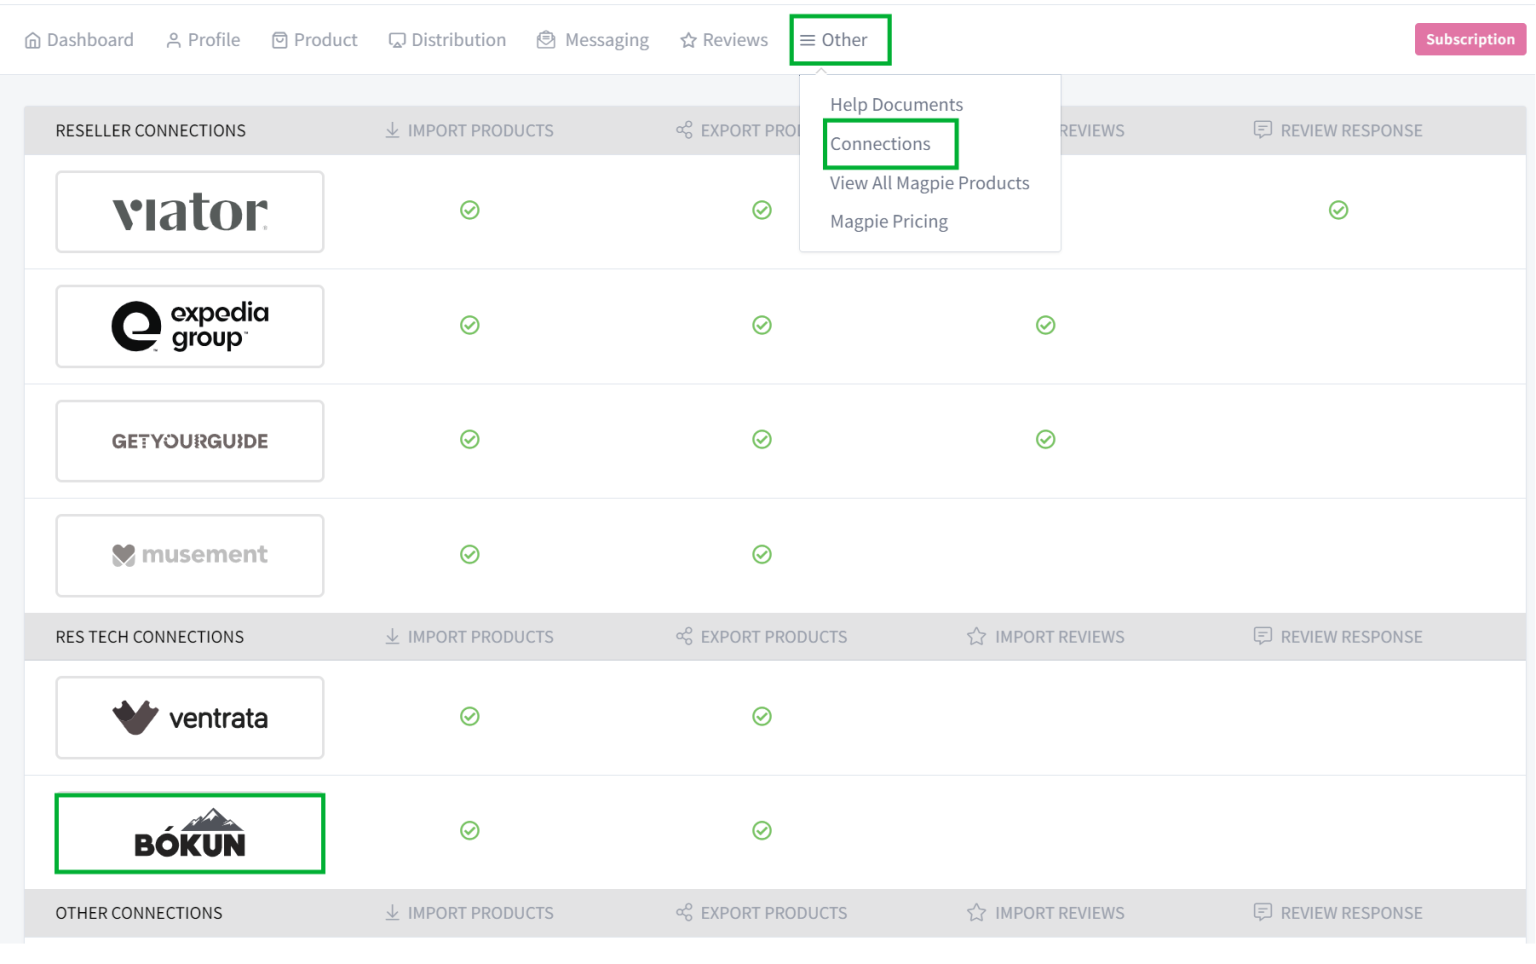1536x964 pixels.
Task: Click Bókun's Export Products checkmark
Action: pyautogui.click(x=762, y=831)
